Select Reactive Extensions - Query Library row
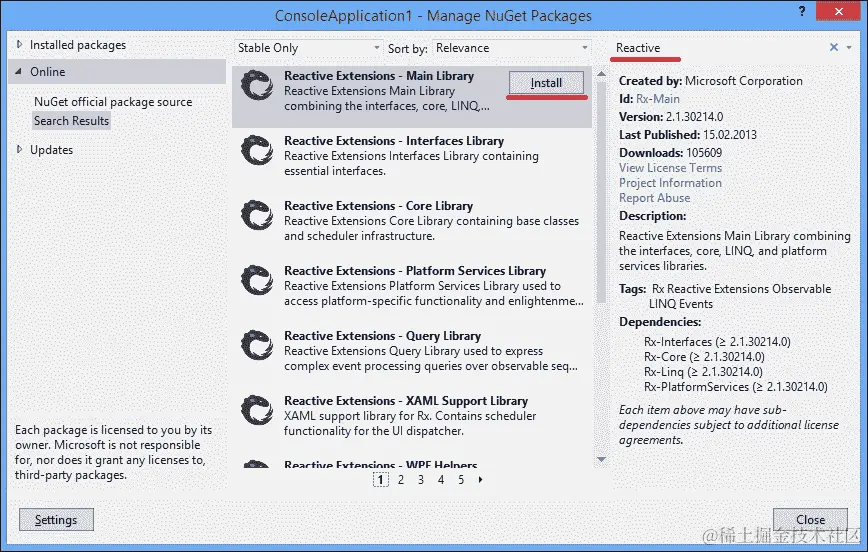This screenshot has height=552, width=868. coord(412,350)
